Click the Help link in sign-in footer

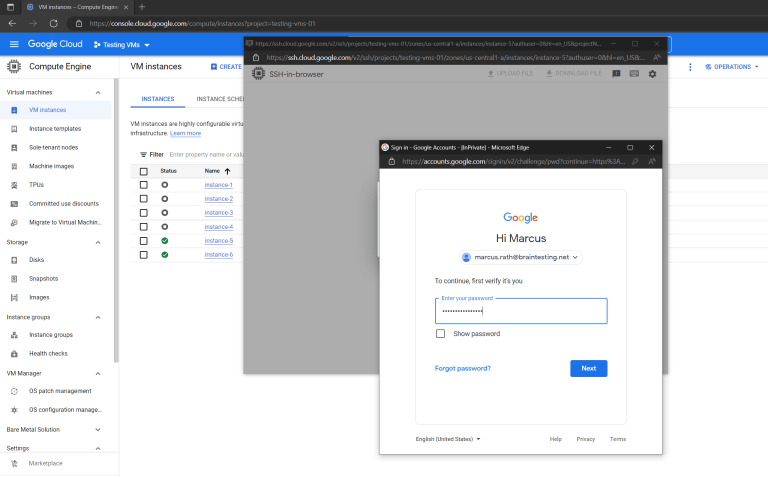tap(555, 439)
